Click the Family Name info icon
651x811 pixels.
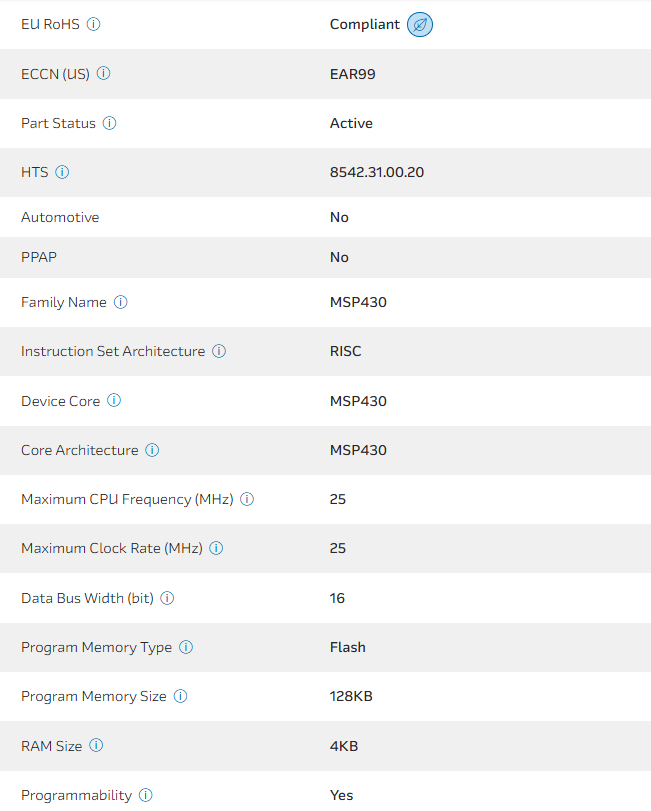121,302
